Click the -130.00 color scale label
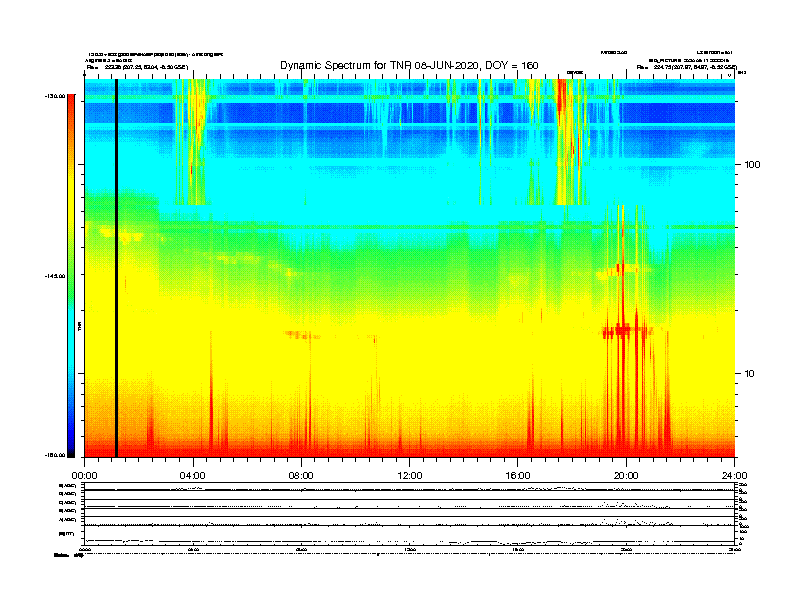Screen dimensions: 792x612 point(55,96)
